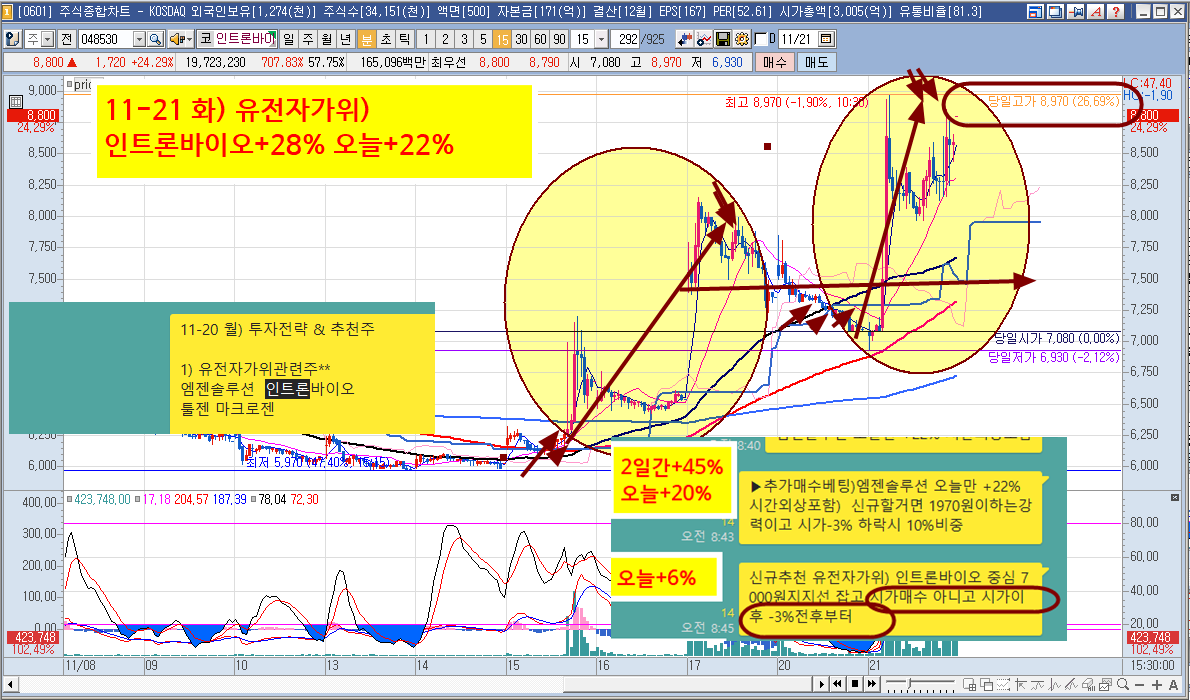This screenshot has height=700, width=1190.
Task: Select the 1-minute interval button
Action: [x=426, y=39]
